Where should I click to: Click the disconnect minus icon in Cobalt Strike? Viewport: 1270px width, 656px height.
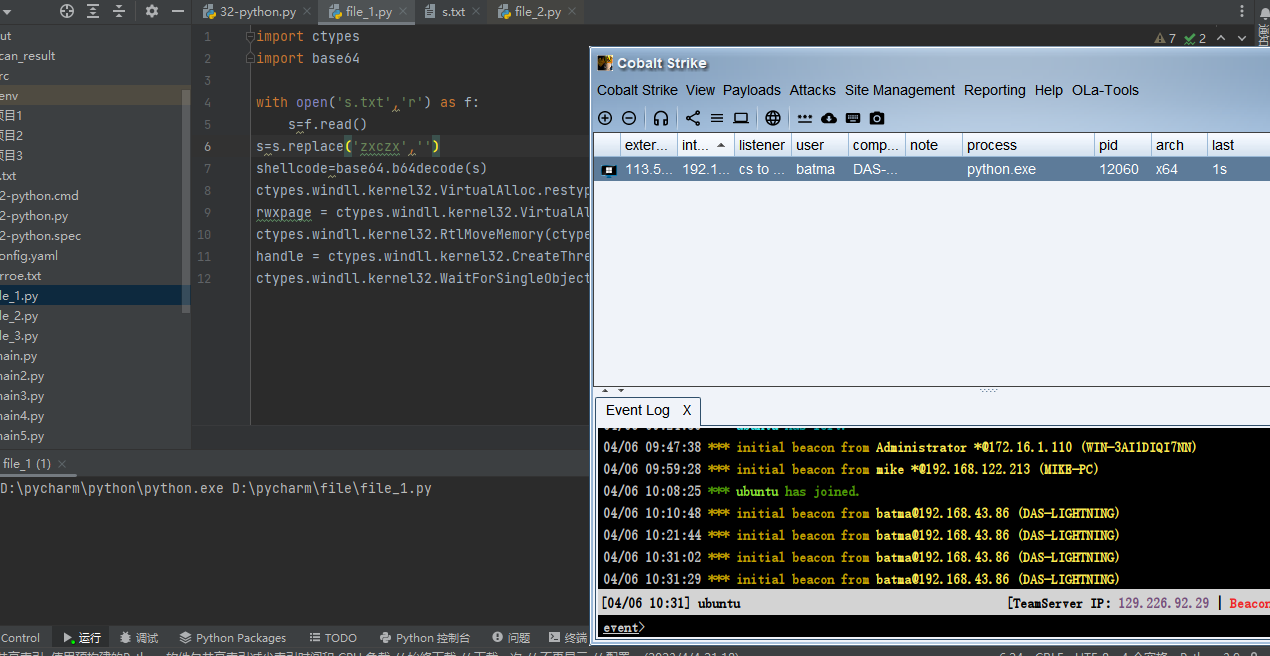point(629,118)
